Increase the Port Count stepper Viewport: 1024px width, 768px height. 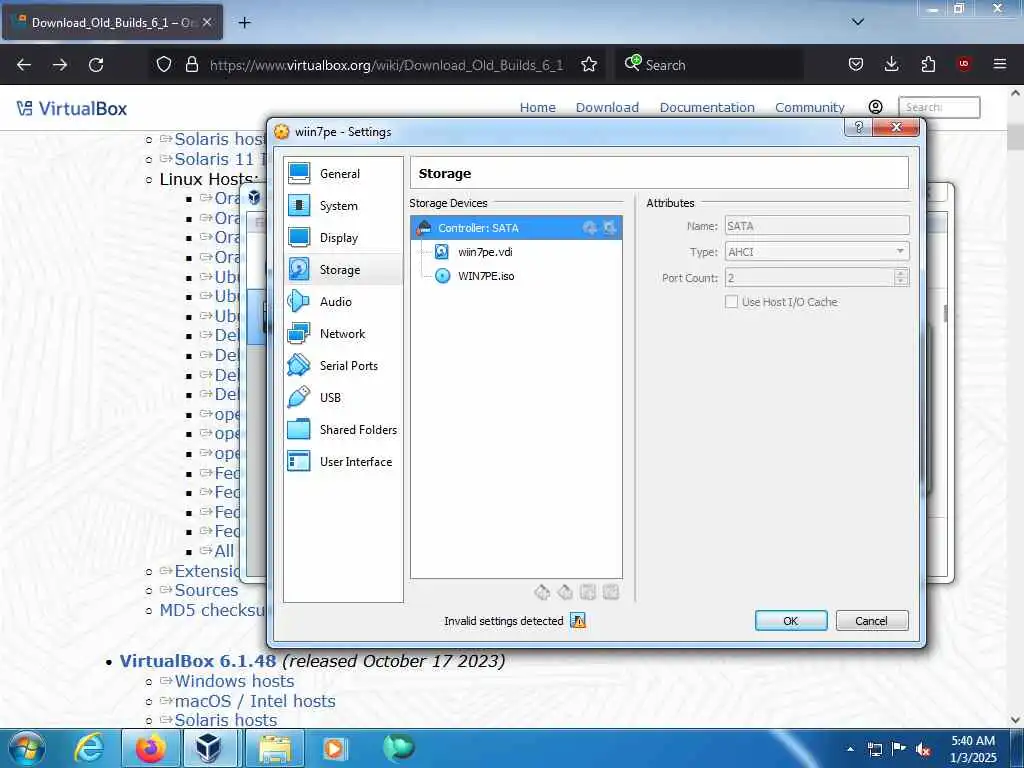pyautogui.click(x=901, y=273)
